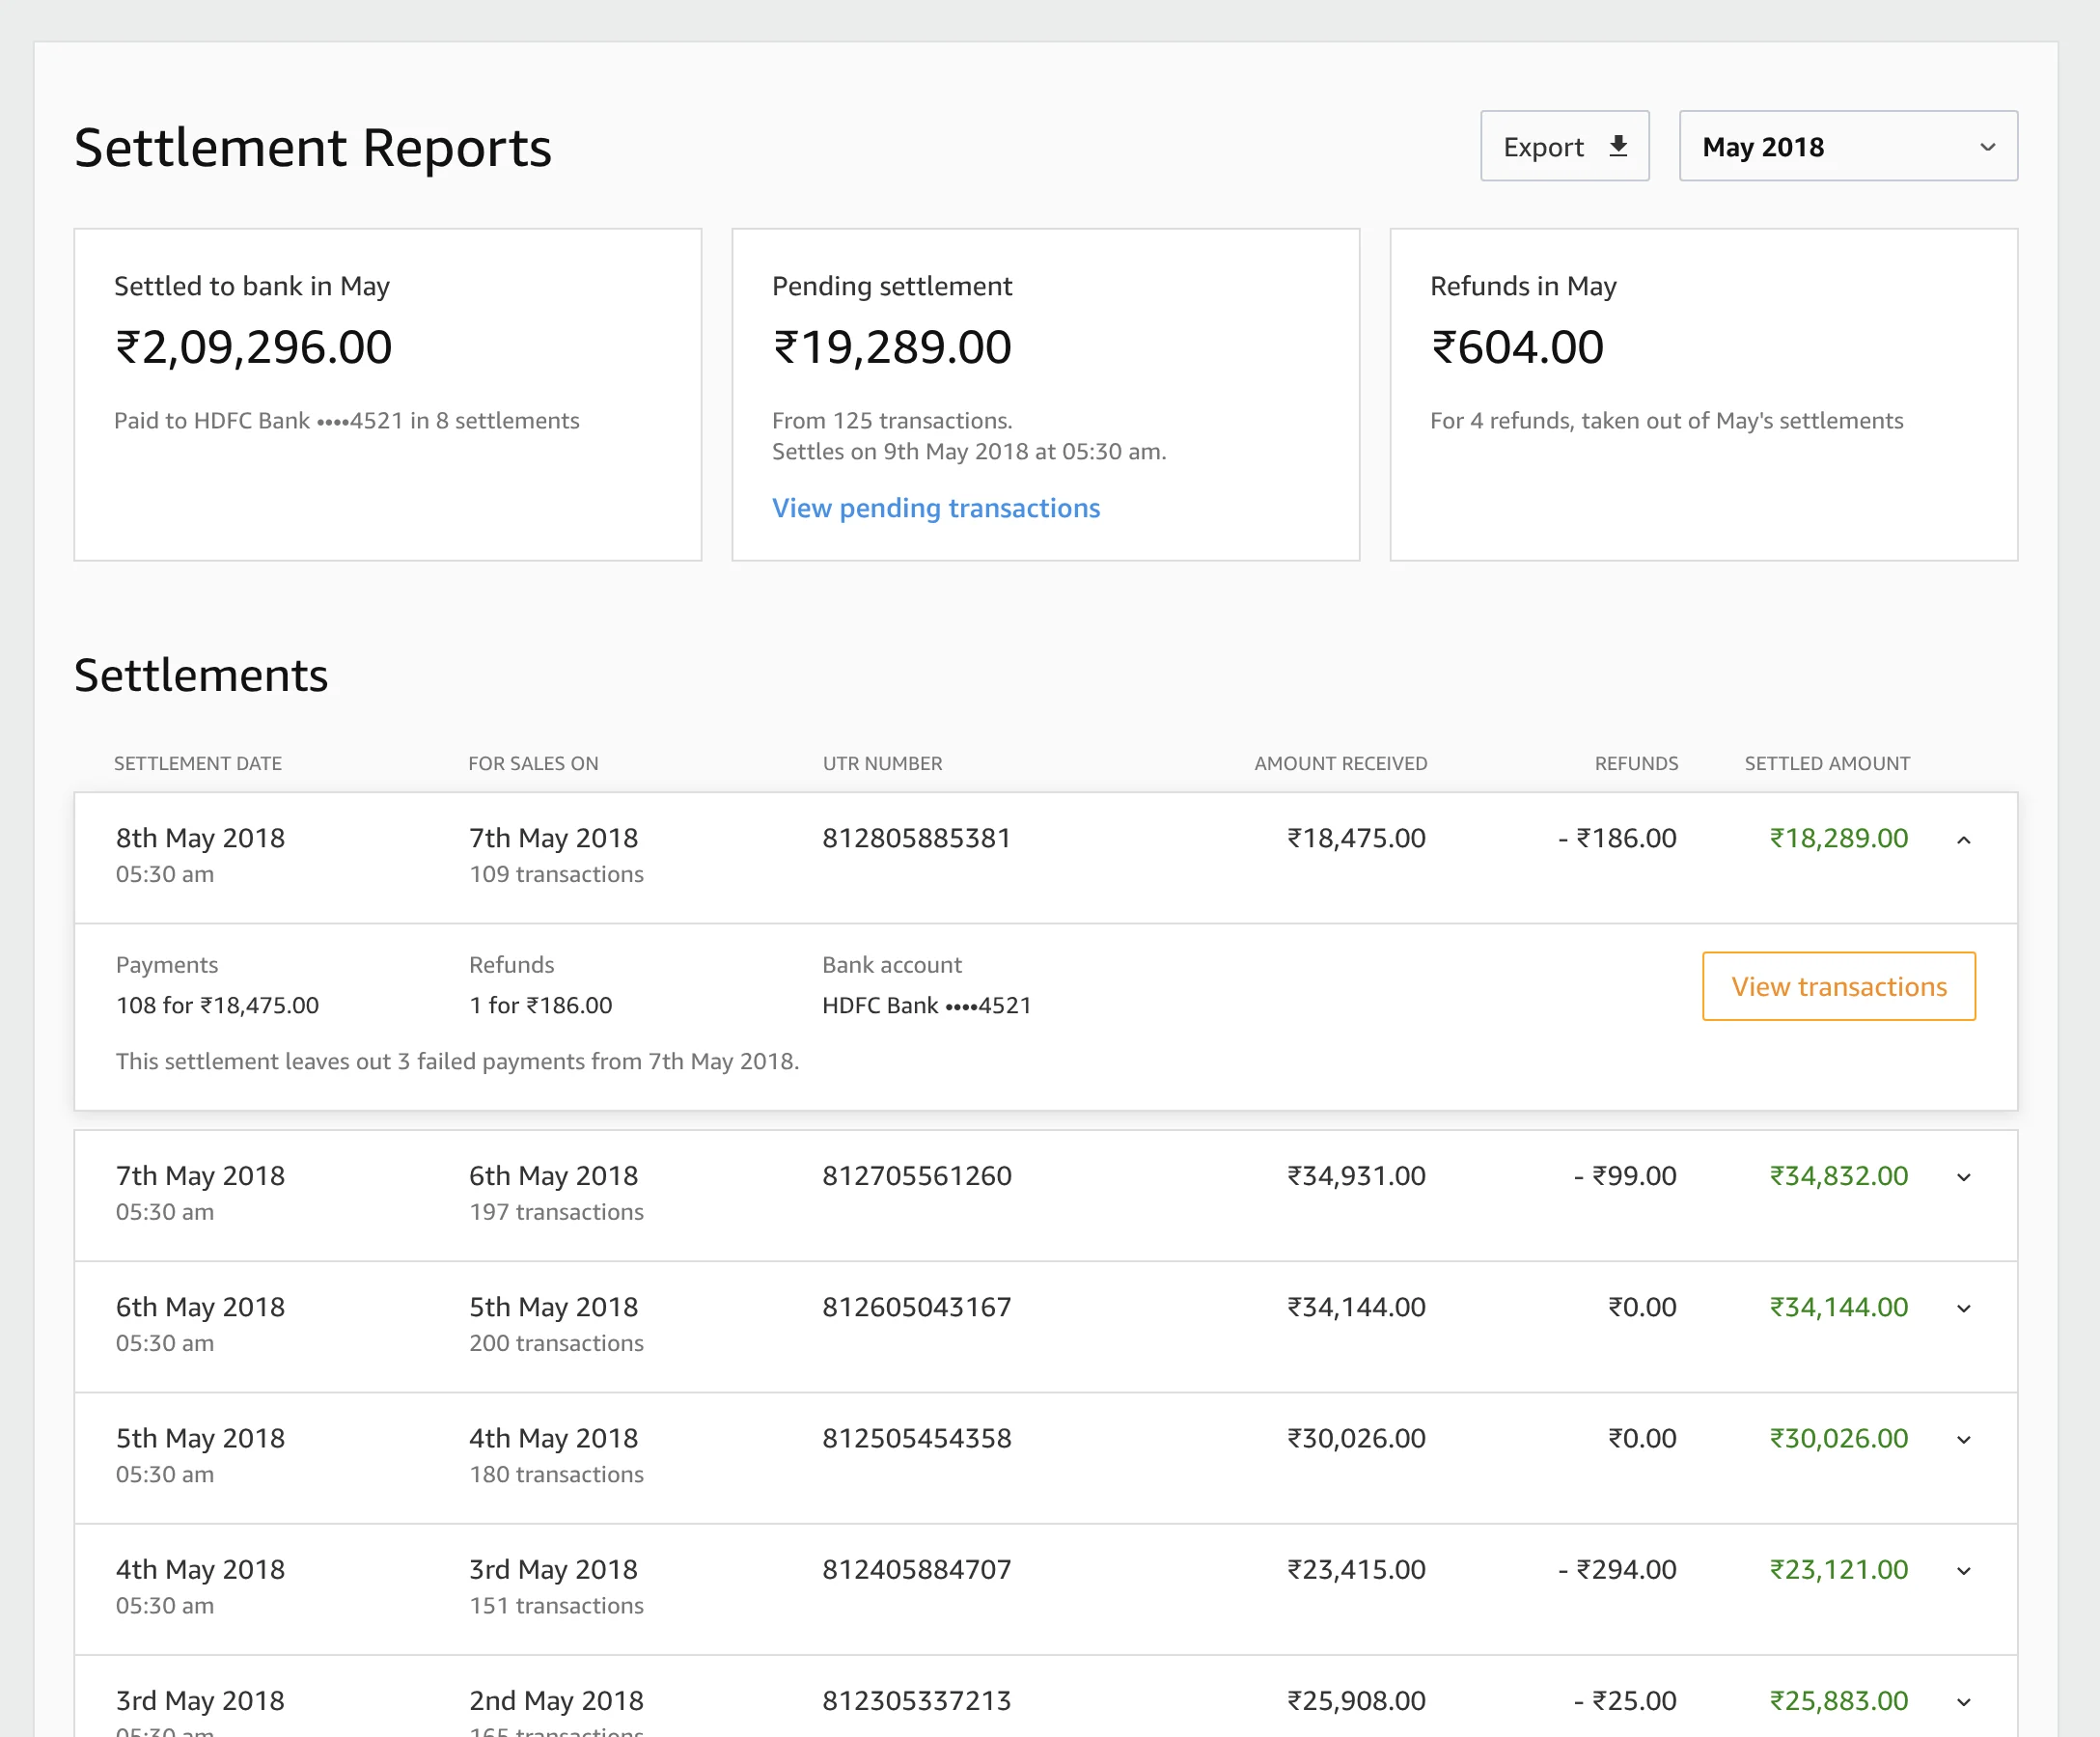This screenshot has height=1737, width=2100.
Task: Expand the 5th May 2018 settlement row
Action: click(1964, 1439)
